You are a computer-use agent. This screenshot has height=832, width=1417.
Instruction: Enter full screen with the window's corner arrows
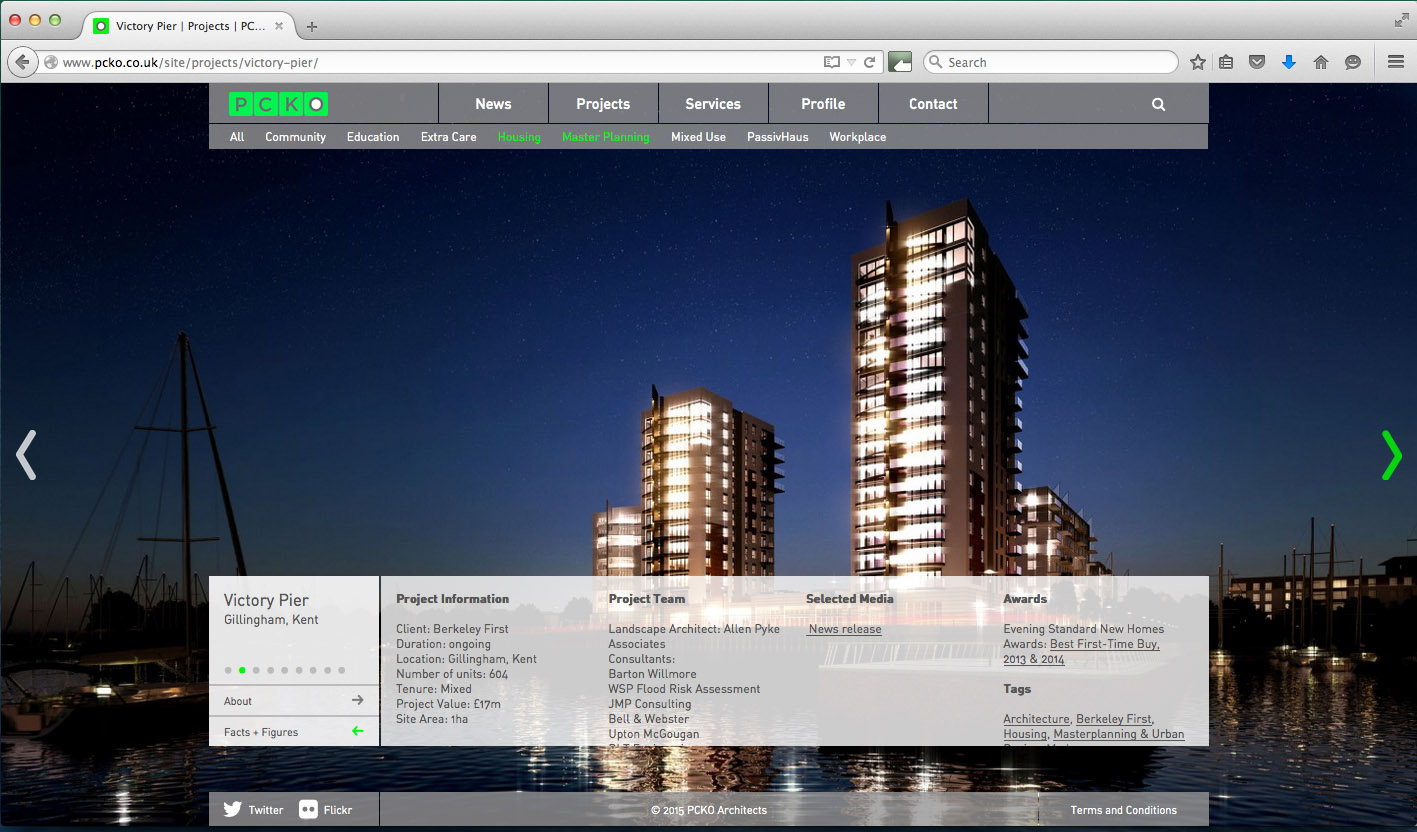(1401, 20)
